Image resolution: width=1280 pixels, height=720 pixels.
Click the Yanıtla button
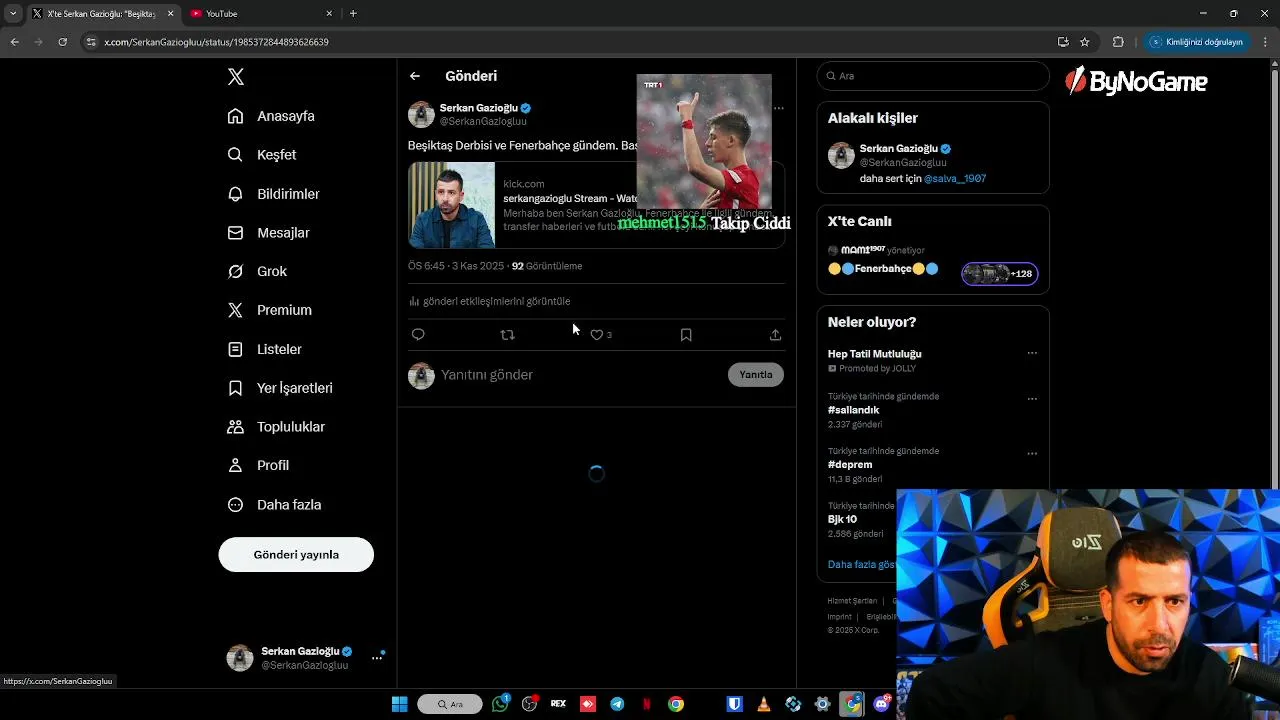click(x=756, y=375)
